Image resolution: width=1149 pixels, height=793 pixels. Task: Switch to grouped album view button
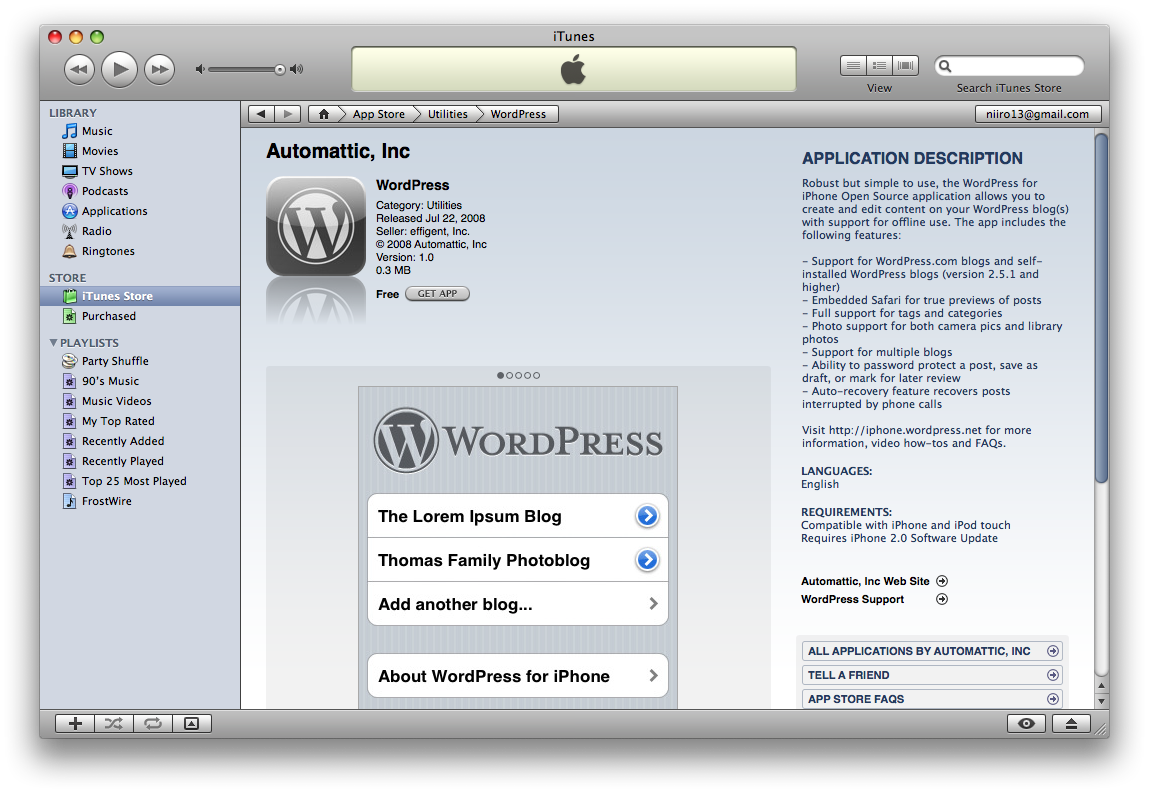click(x=879, y=66)
